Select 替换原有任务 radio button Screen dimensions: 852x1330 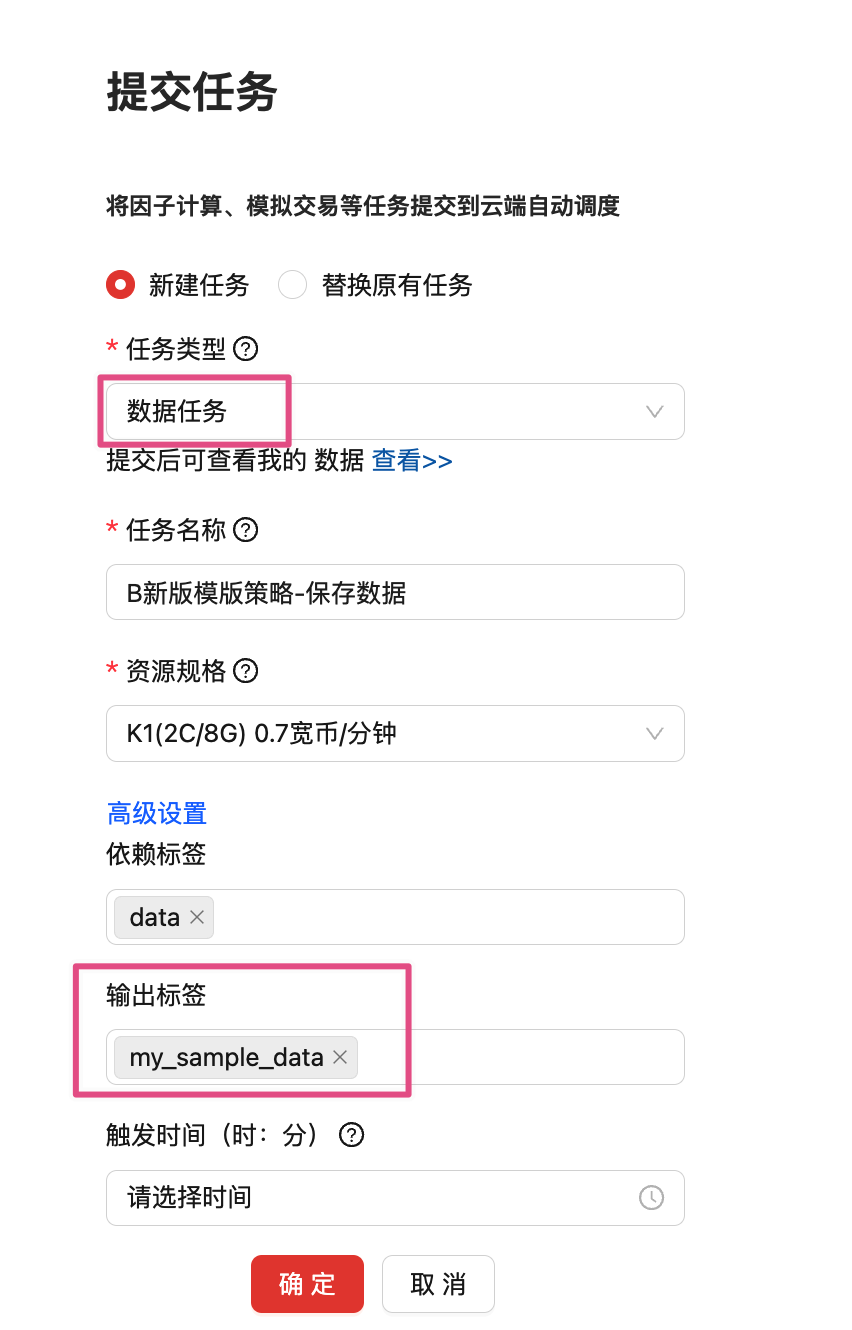pyautogui.click(x=292, y=285)
